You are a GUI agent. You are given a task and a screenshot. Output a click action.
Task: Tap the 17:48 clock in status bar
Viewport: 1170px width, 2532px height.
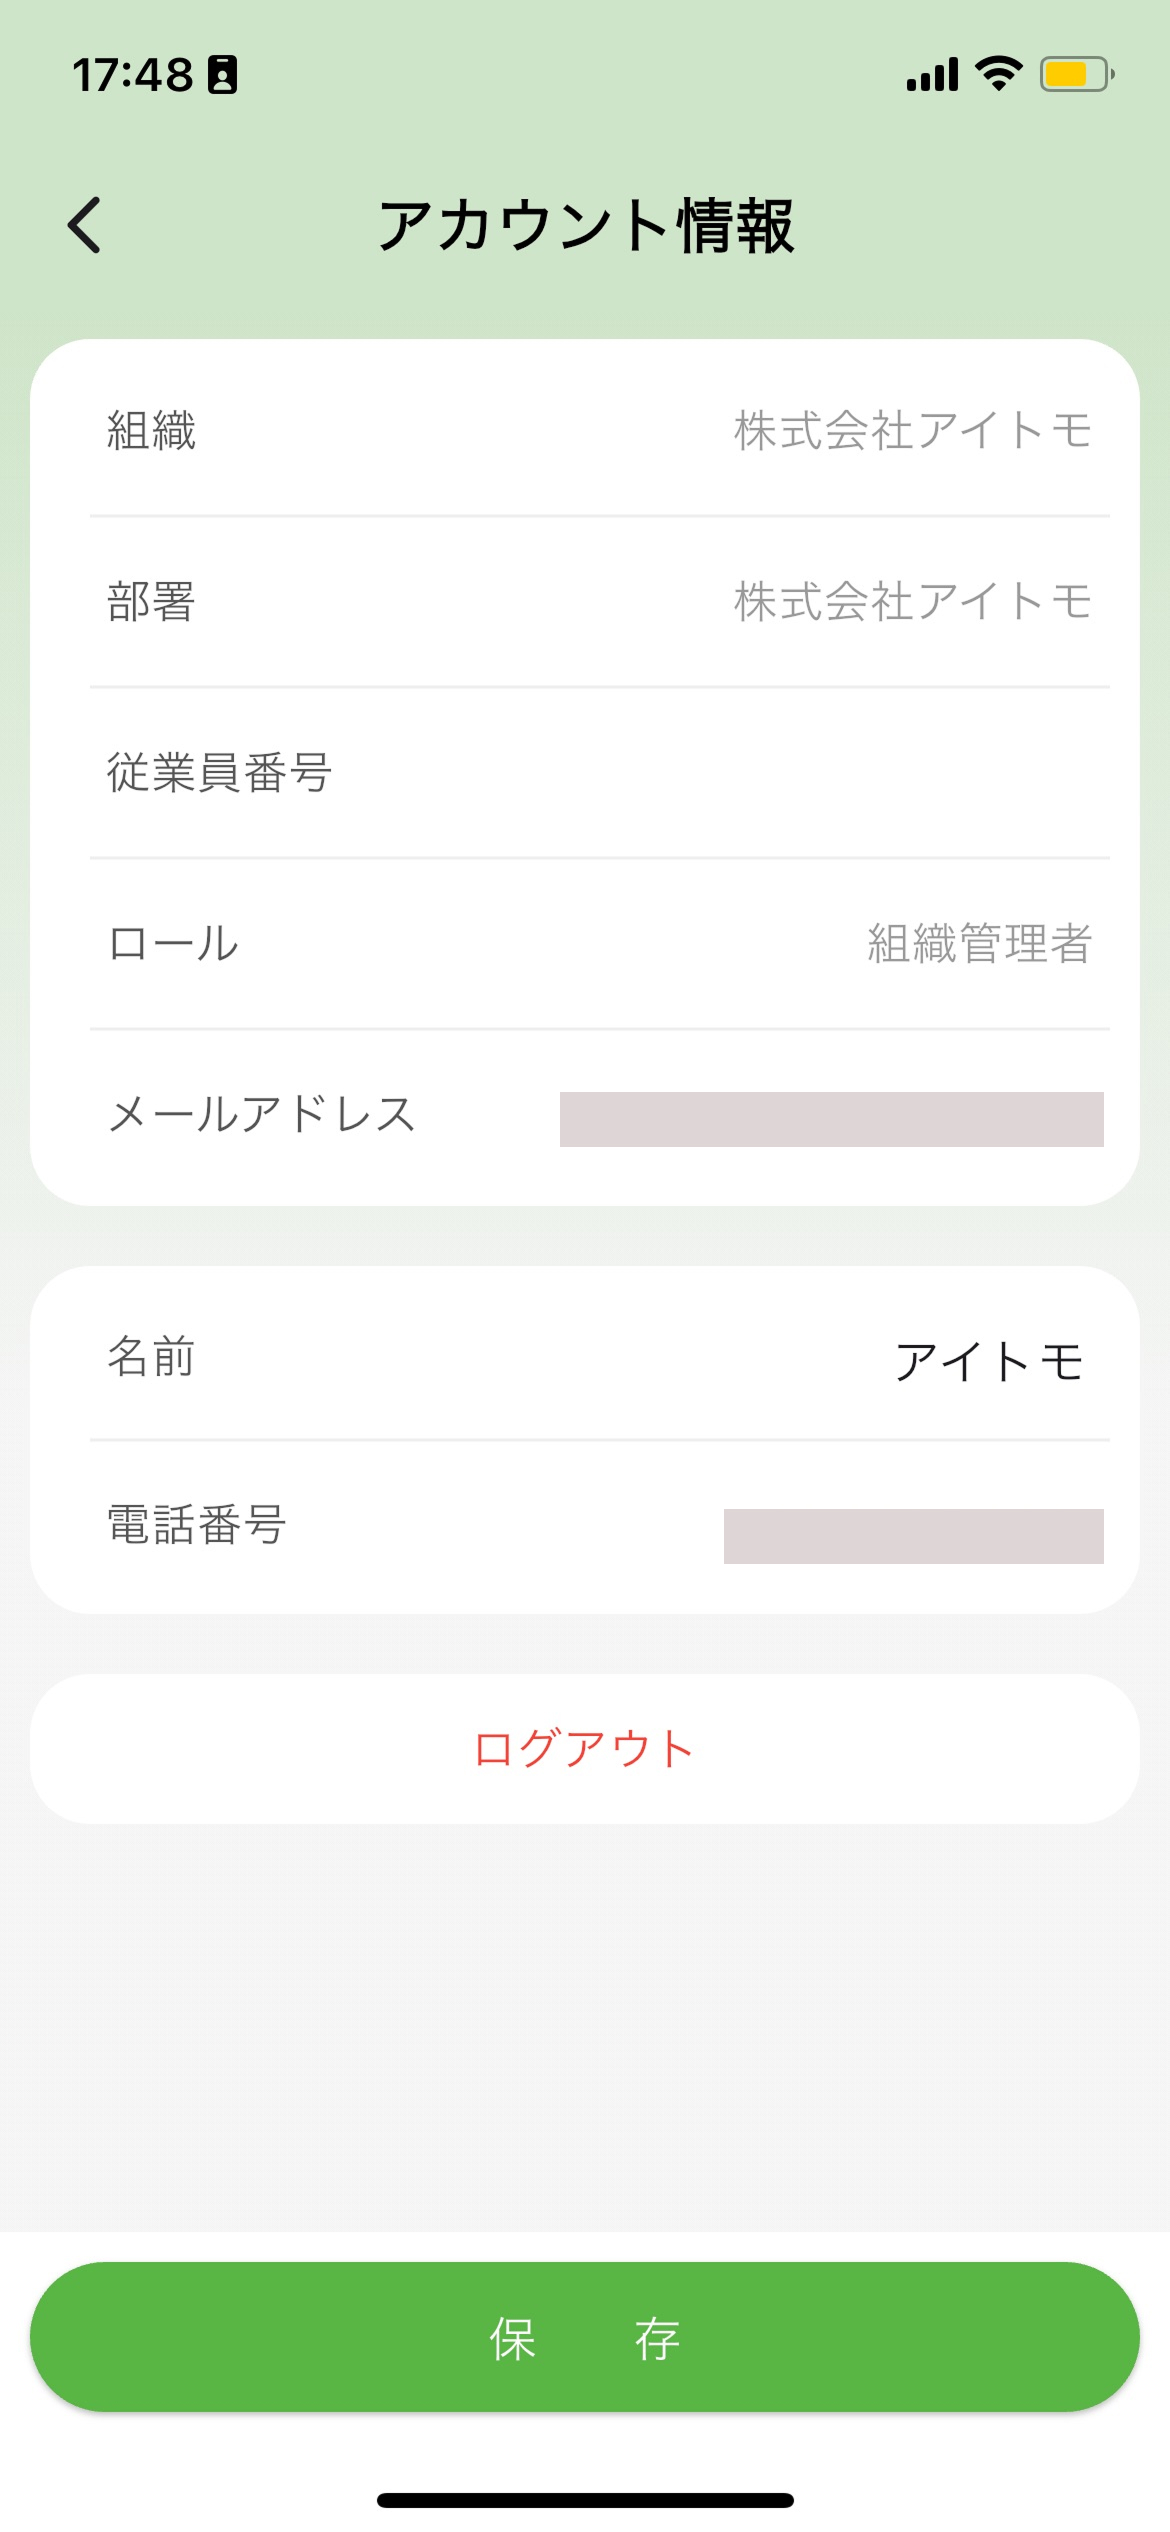(x=132, y=75)
